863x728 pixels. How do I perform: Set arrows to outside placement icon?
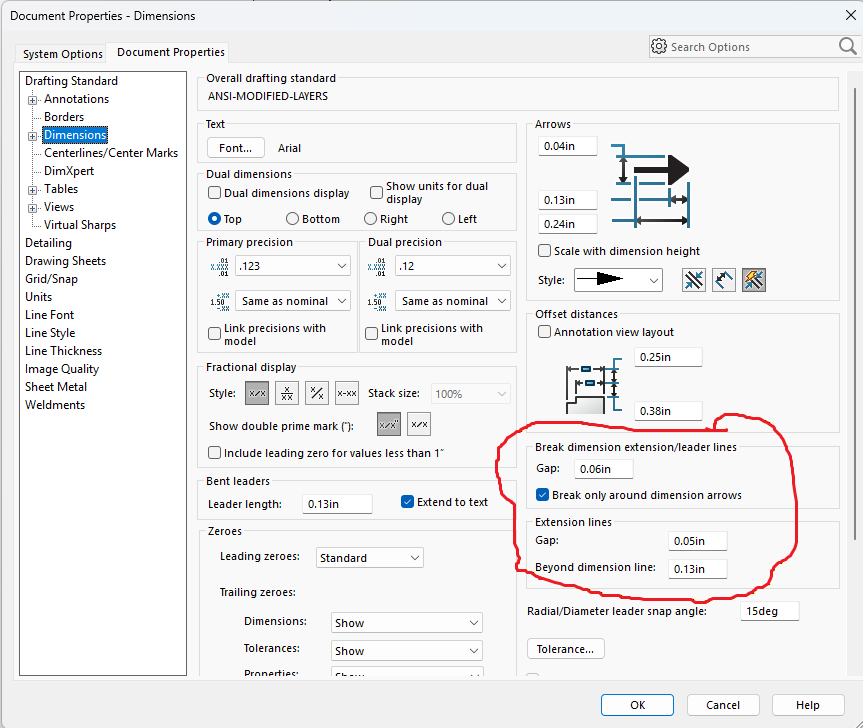coord(694,281)
